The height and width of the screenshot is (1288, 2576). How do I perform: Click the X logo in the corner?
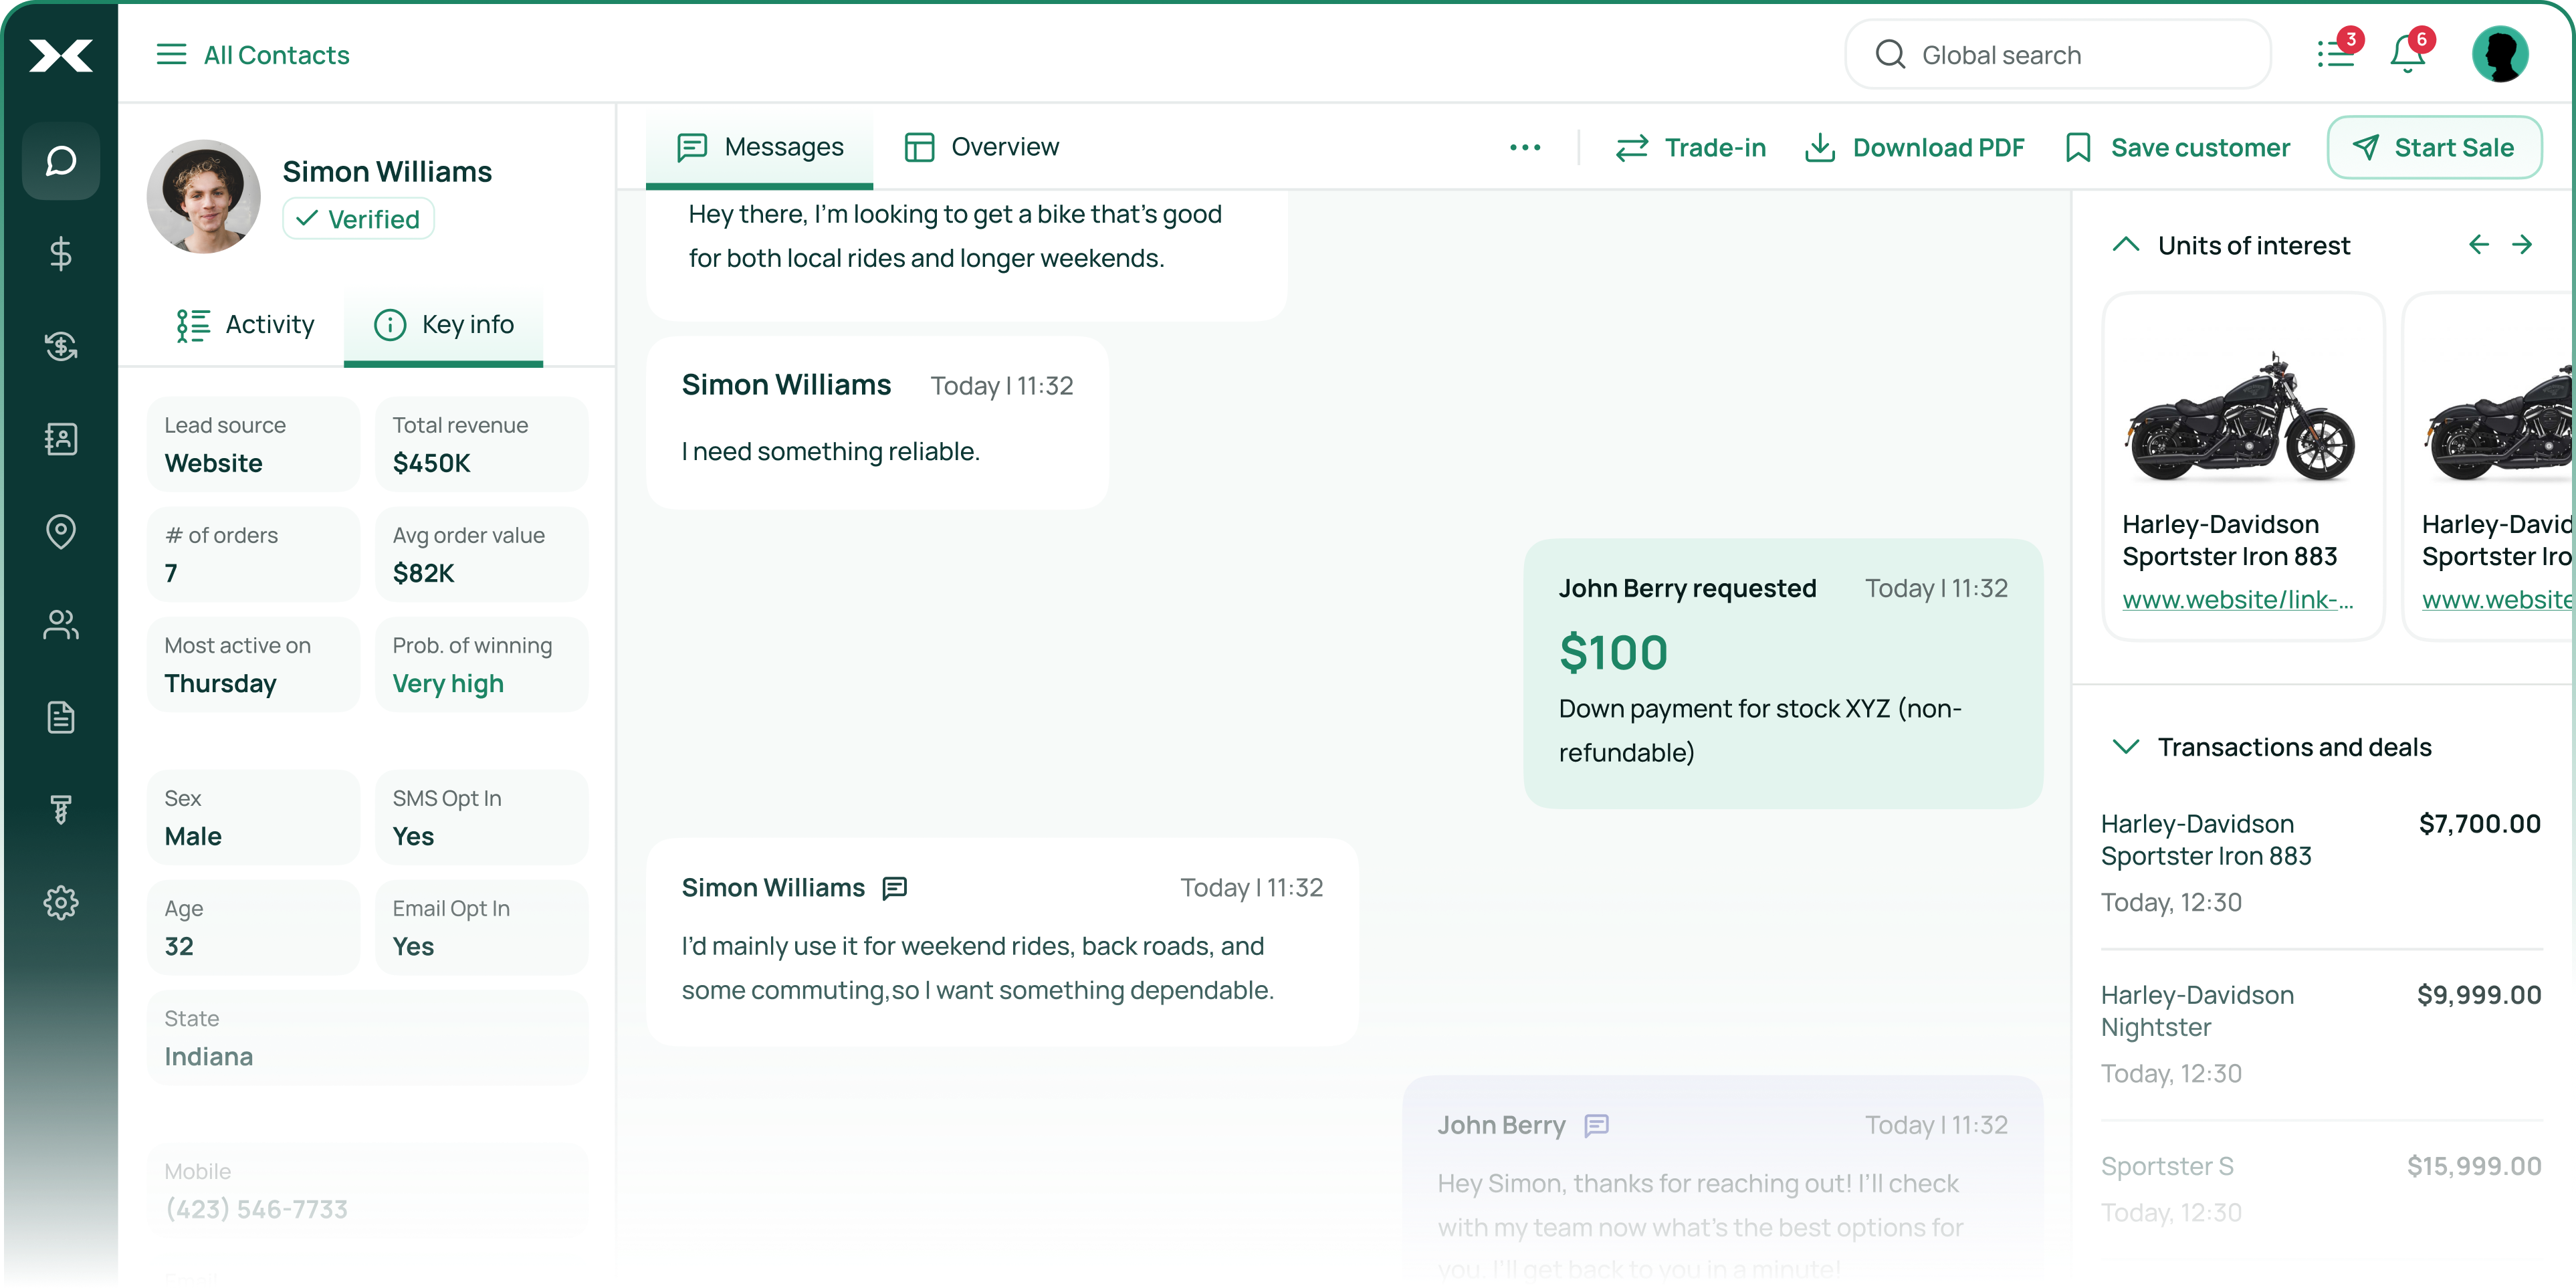tap(61, 55)
